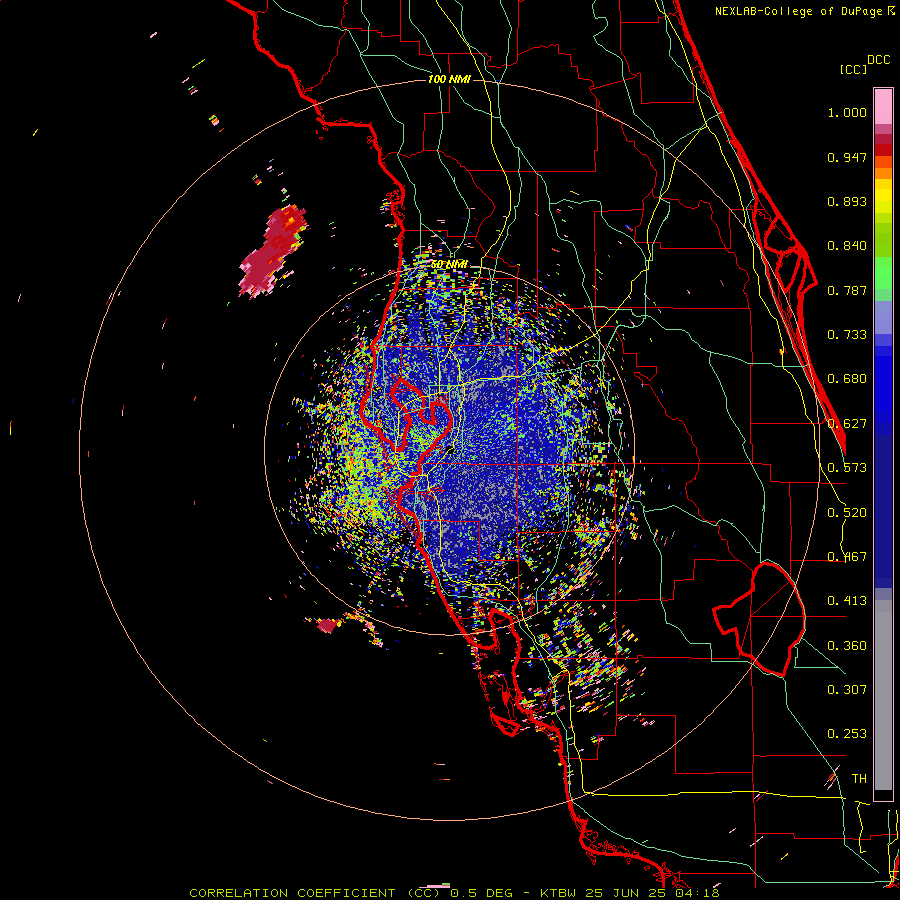Select the 0.733 color scale value
The width and height of the screenshot is (900, 900).
[847, 335]
